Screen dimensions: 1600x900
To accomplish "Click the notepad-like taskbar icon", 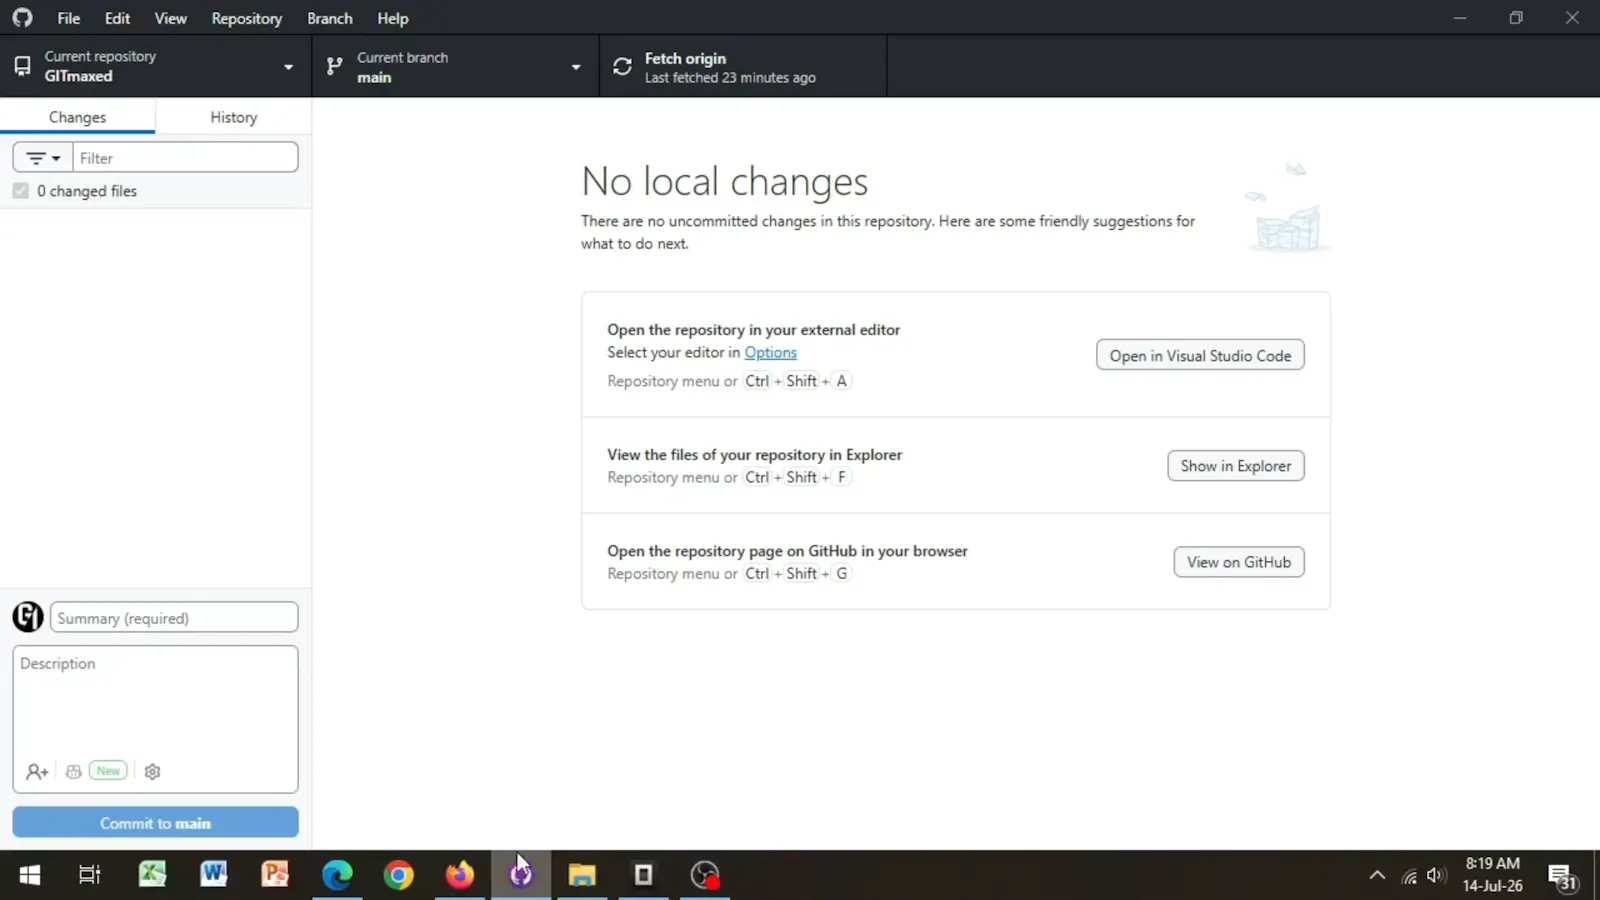I will click(644, 875).
